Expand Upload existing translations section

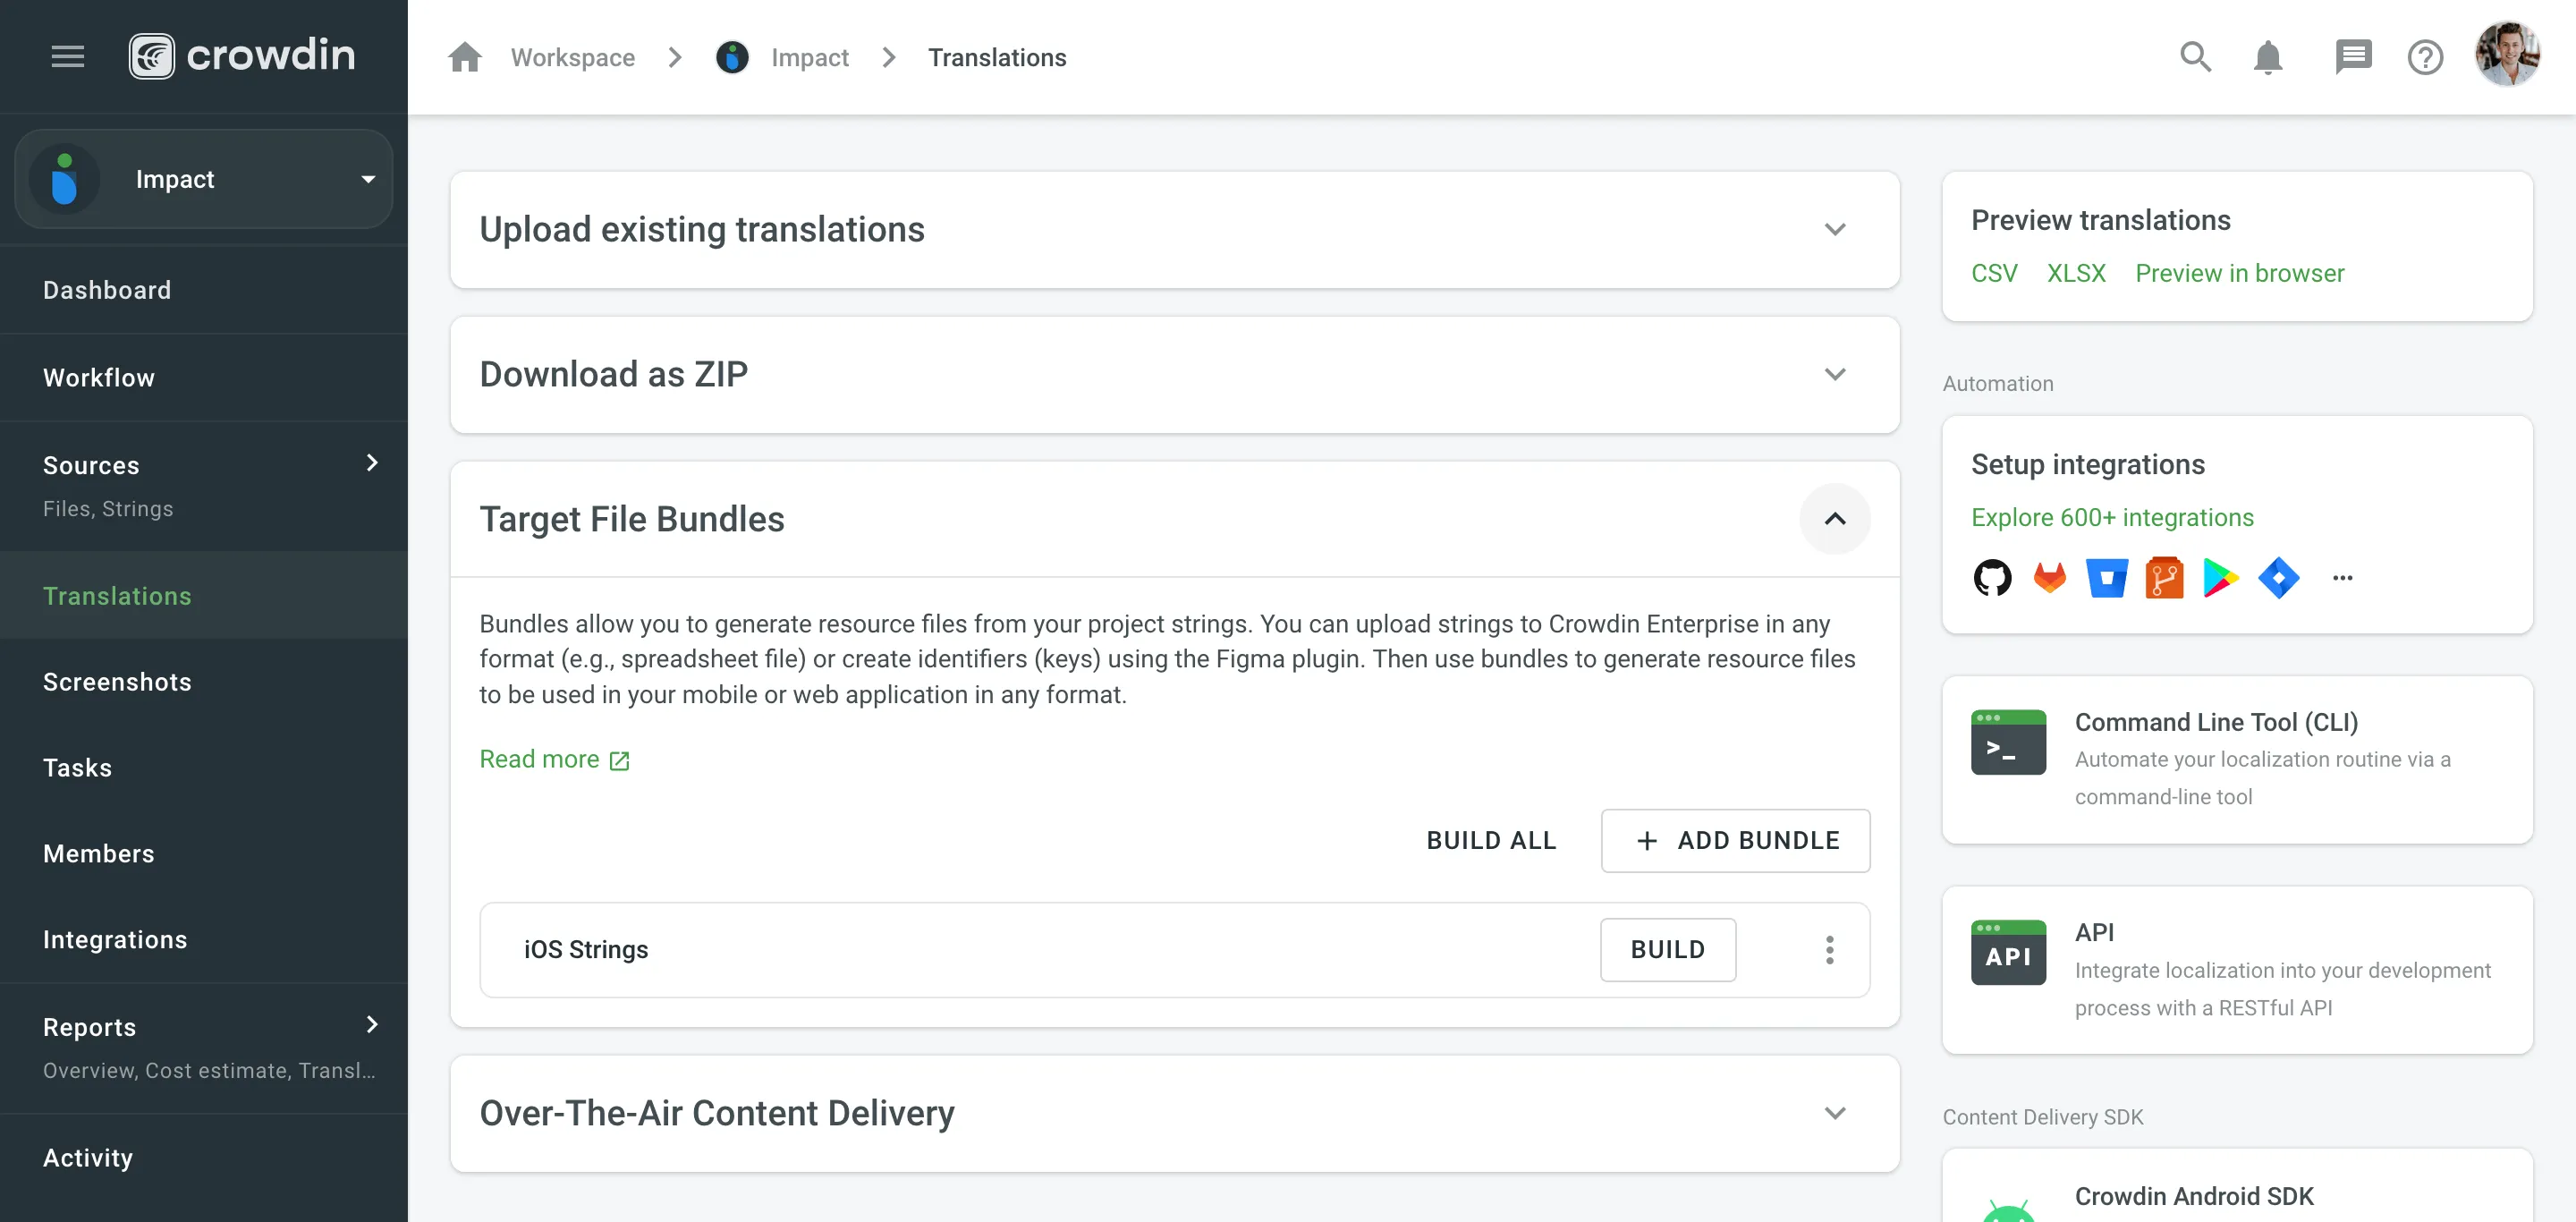click(x=1835, y=230)
